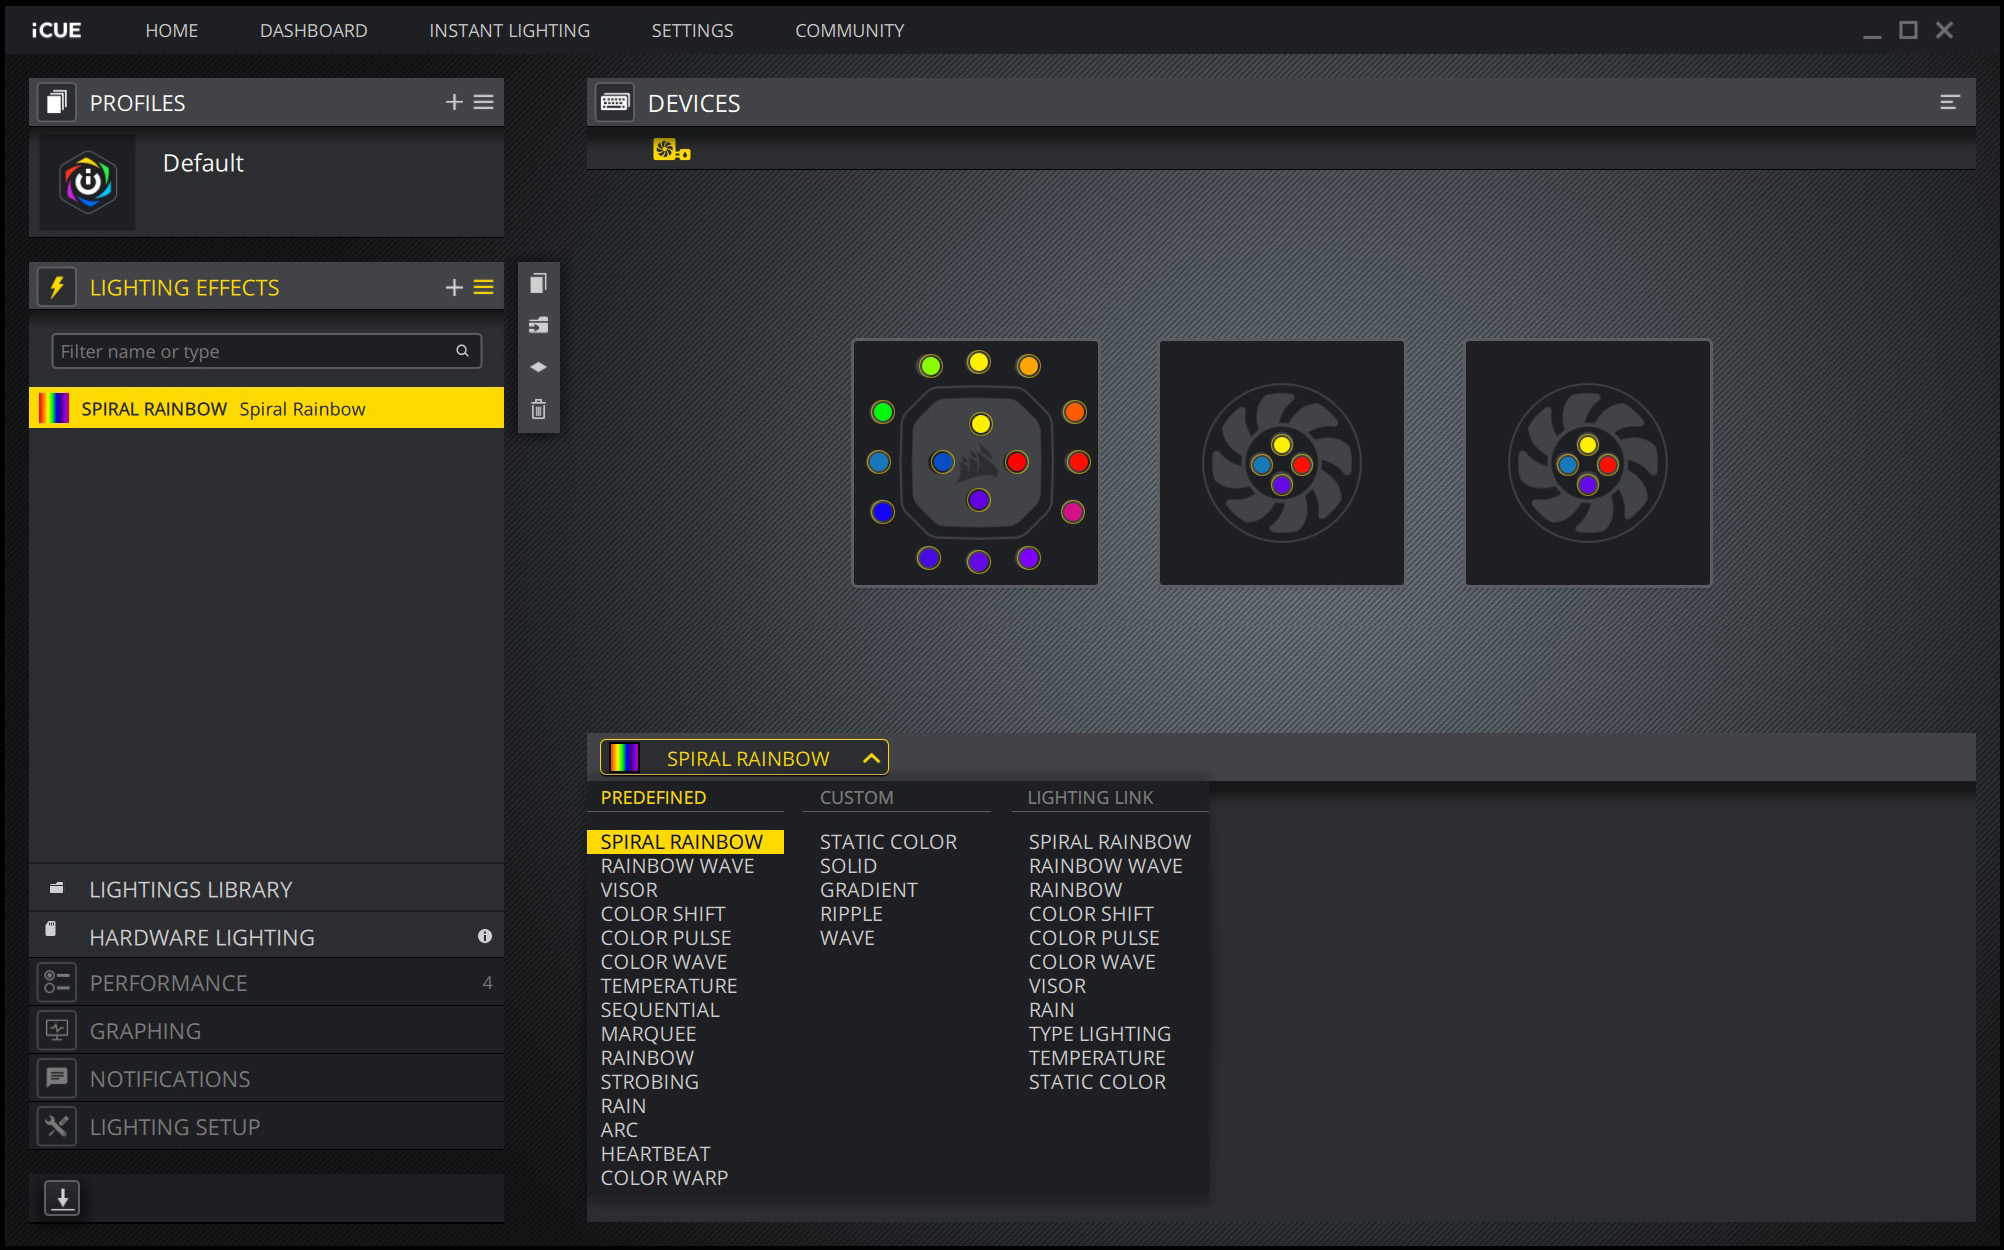Image resolution: width=2004 pixels, height=1250 pixels.
Task: Switch to the Custom effects tab
Action: click(856, 797)
